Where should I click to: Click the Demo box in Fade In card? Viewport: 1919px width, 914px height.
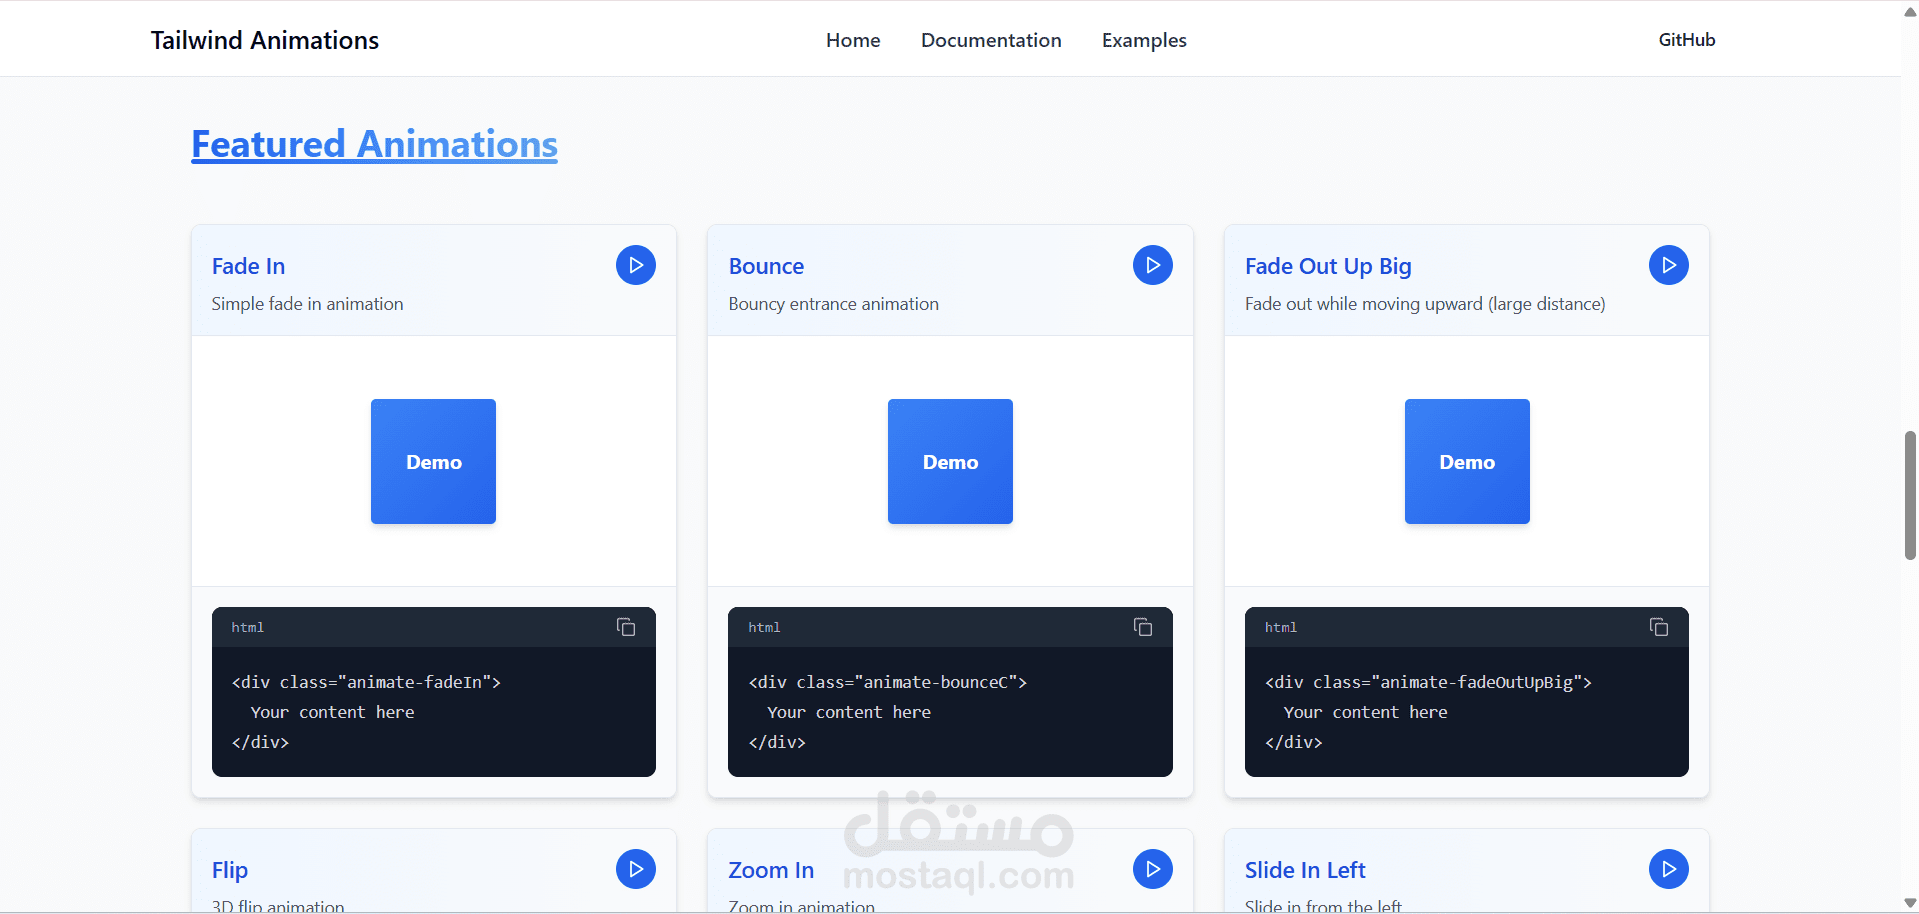pos(433,461)
